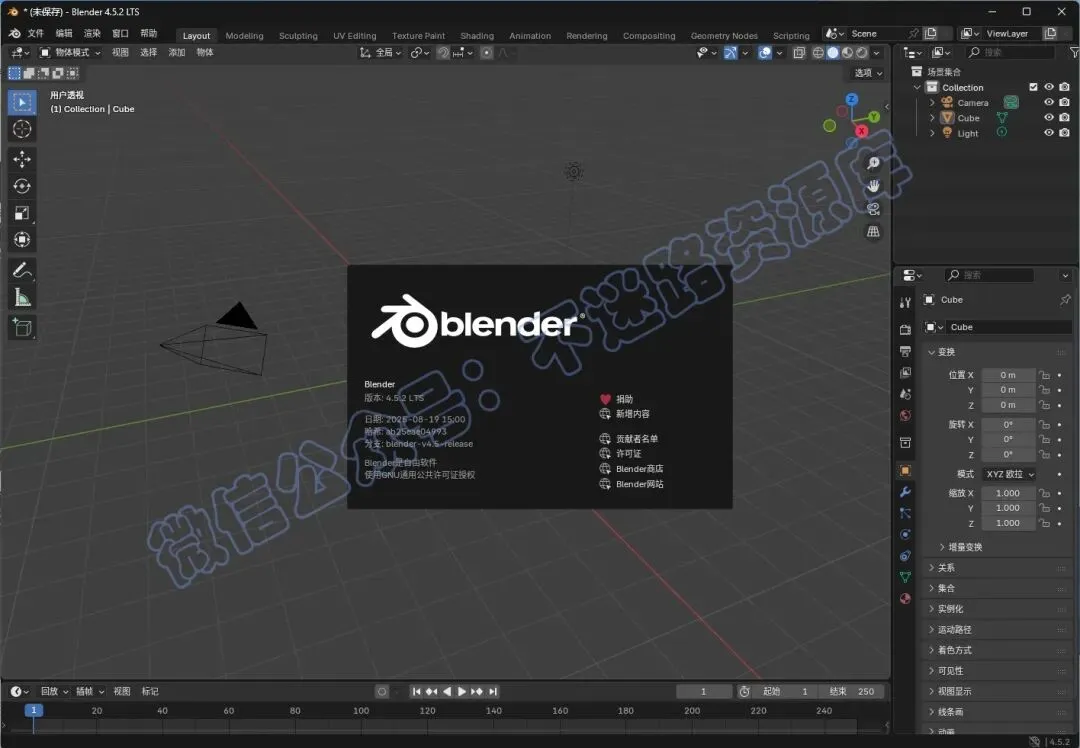This screenshot has height=748, width=1080.
Task: Click the viewport zoom magnifier icon
Action: 873,163
